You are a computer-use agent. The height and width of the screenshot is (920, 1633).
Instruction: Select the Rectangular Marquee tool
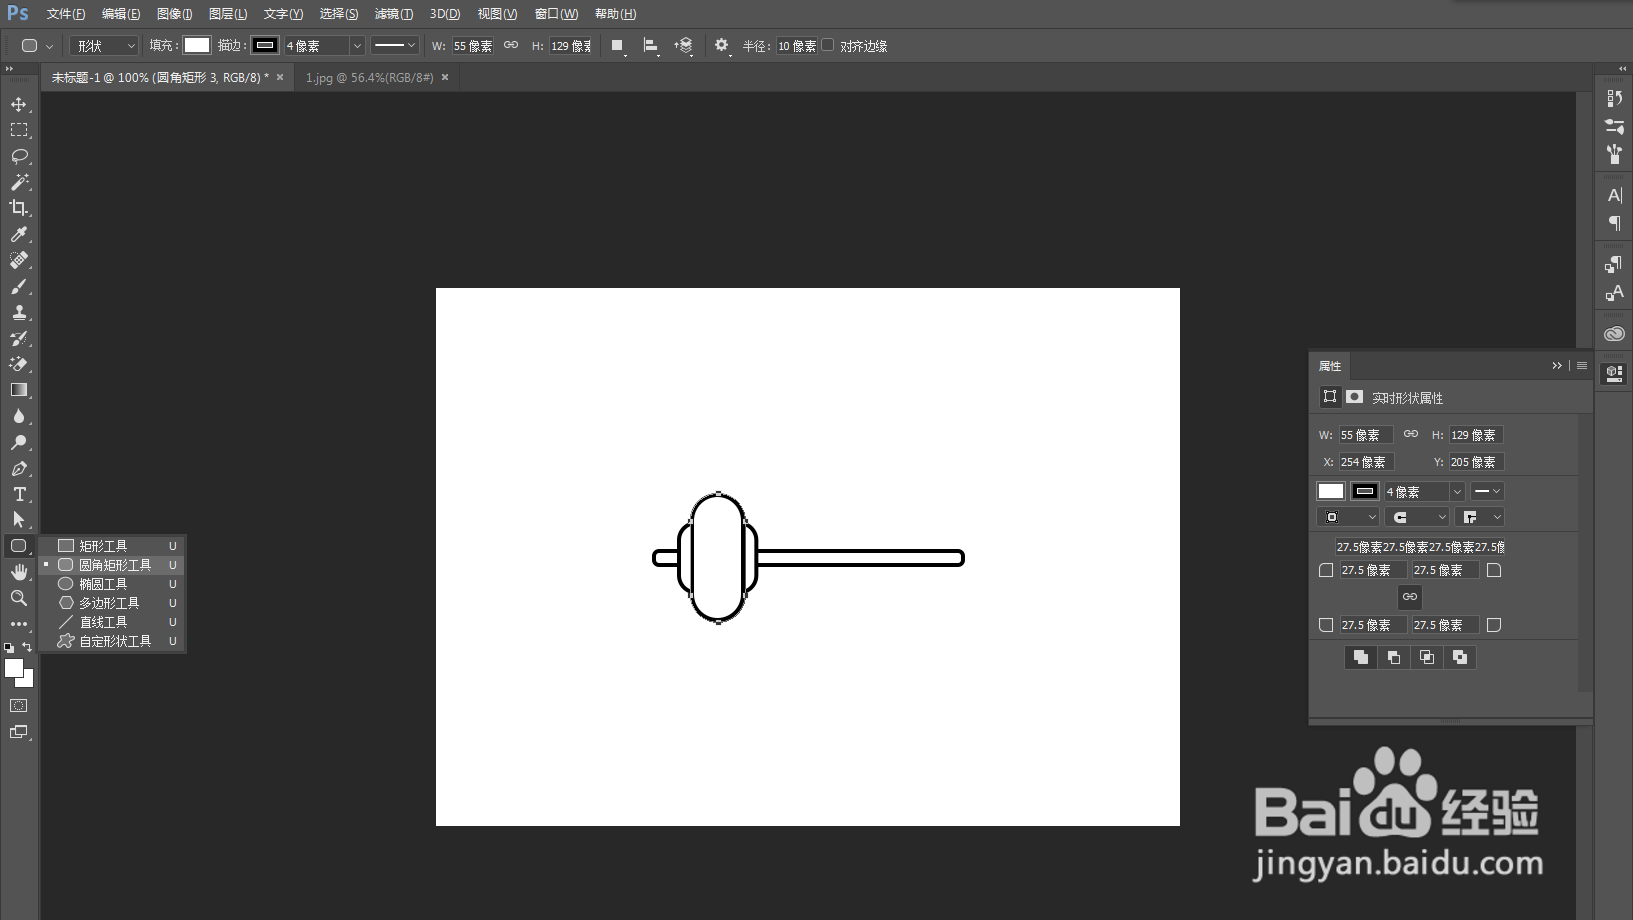(x=19, y=130)
